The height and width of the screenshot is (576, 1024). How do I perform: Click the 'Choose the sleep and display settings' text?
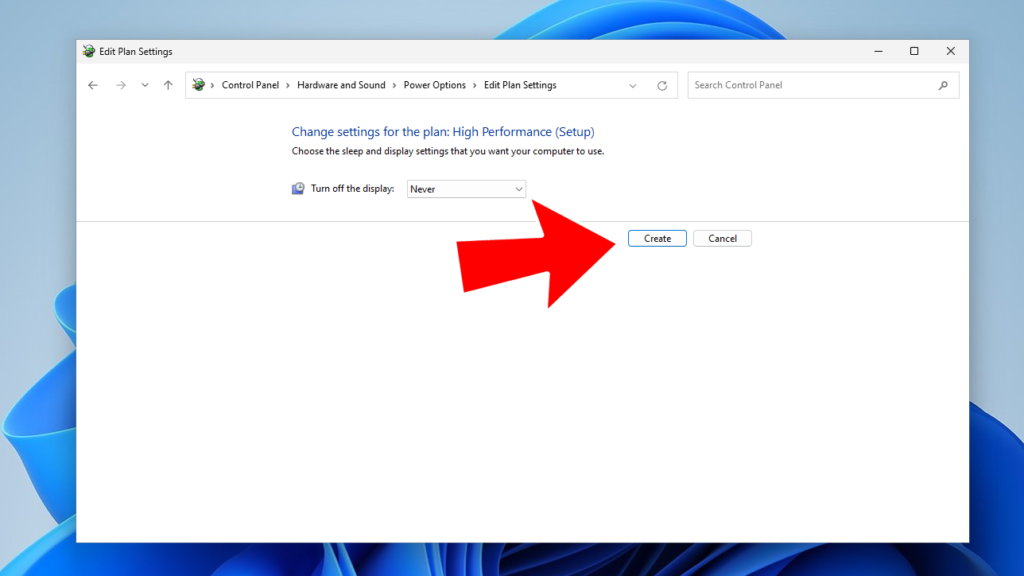pos(448,151)
